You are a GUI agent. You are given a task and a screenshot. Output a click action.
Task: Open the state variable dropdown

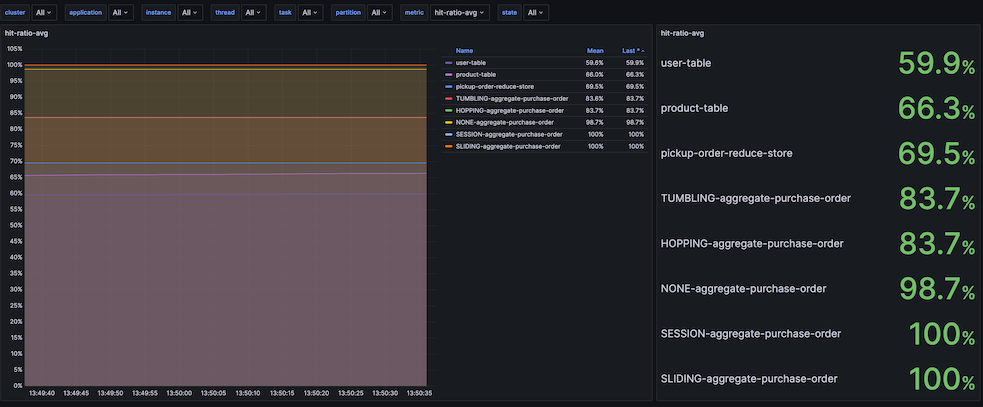[x=535, y=13]
